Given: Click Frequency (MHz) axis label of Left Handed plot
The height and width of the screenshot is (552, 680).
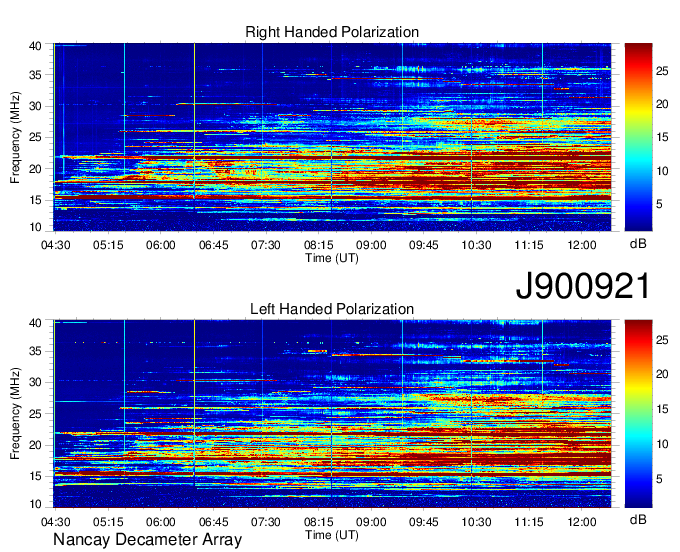Looking at the screenshot, I should coord(15,414).
